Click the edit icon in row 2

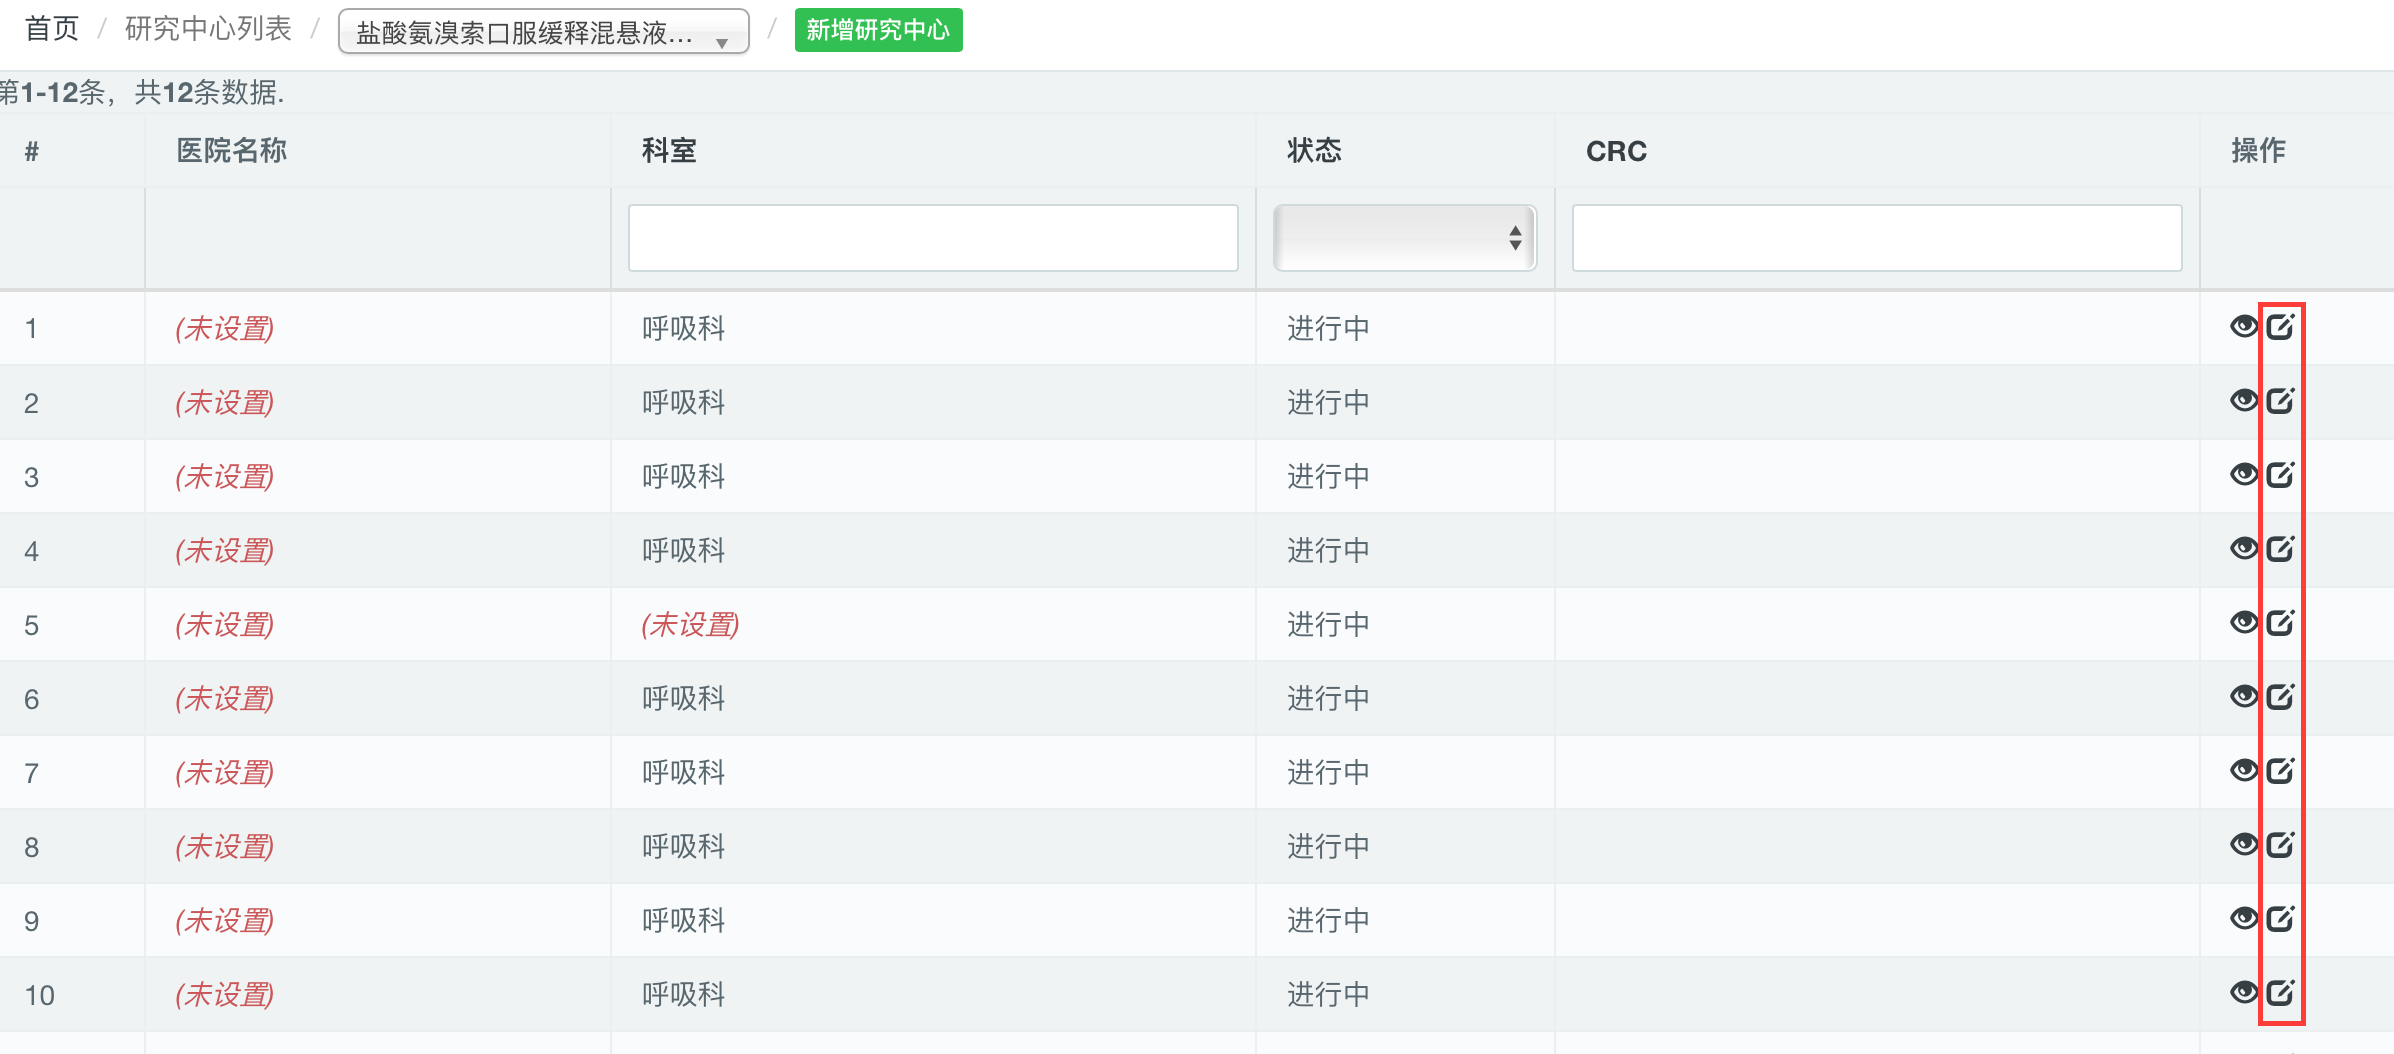(x=2280, y=400)
